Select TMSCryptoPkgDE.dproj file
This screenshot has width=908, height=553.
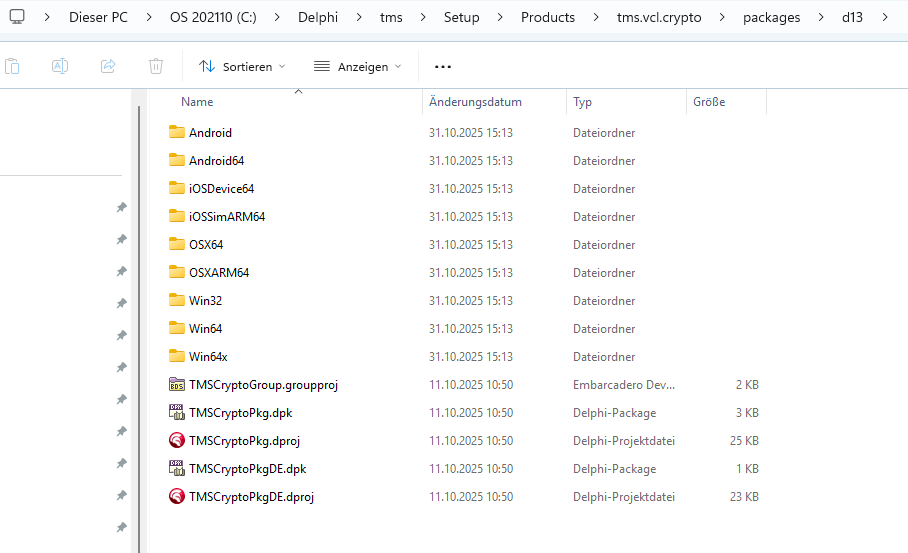click(252, 496)
